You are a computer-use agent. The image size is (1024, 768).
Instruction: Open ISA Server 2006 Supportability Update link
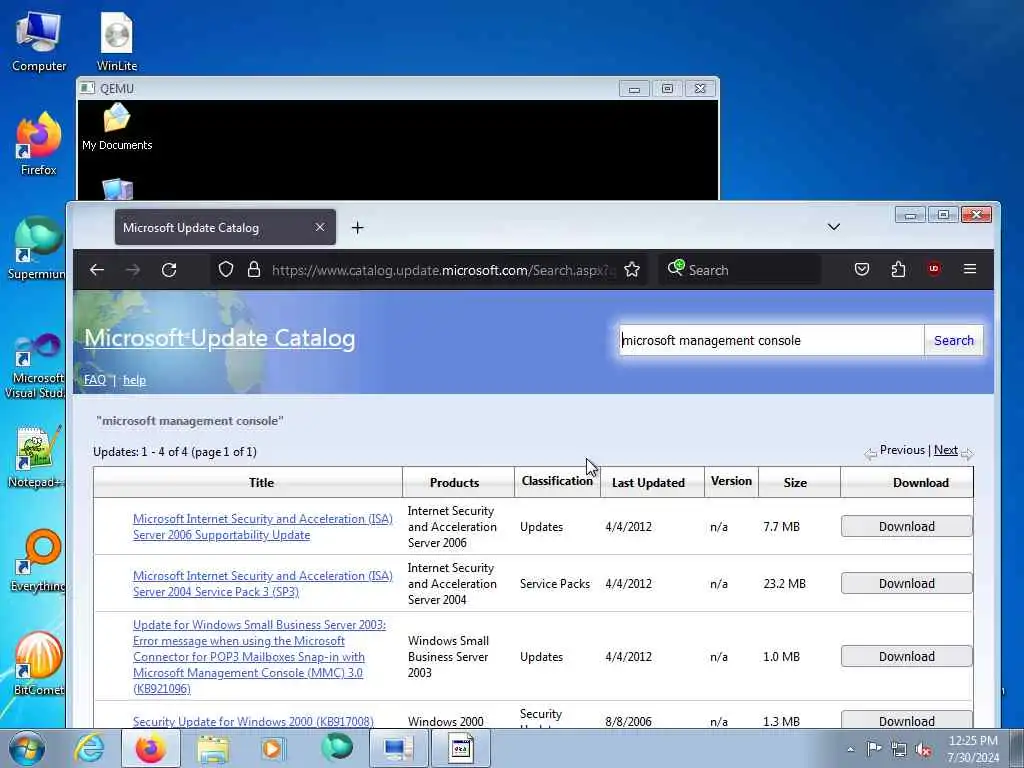point(263,527)
